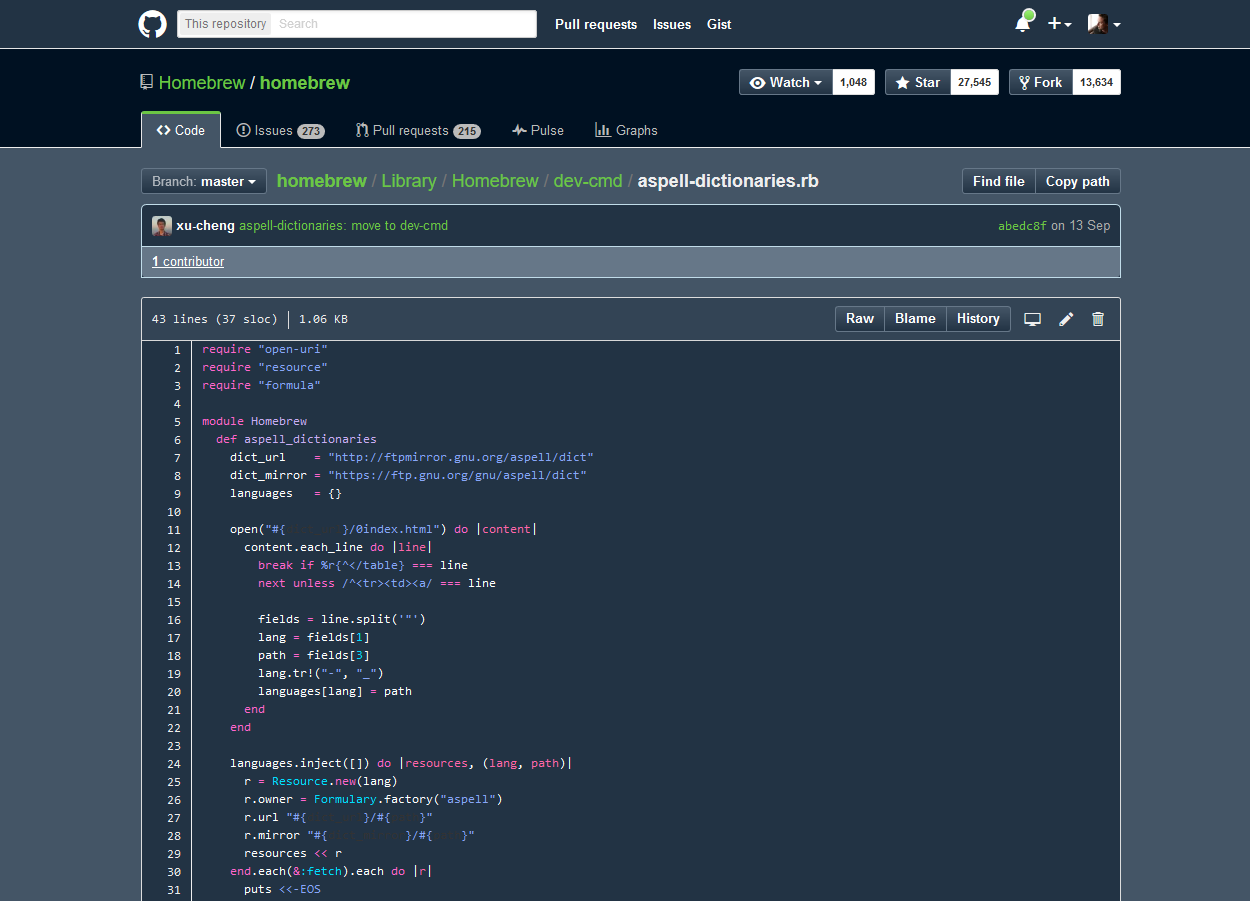The width and height of the screenshot is (1250, 901).
Task: Delete the file using the trash icon
Action: click(x=1097, y=318)
